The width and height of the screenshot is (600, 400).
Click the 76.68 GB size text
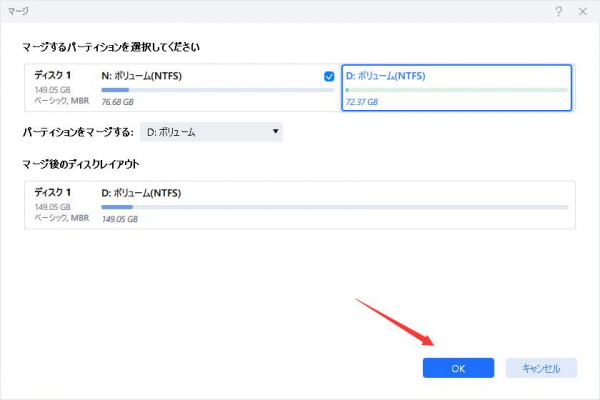[x=118, y=102]
